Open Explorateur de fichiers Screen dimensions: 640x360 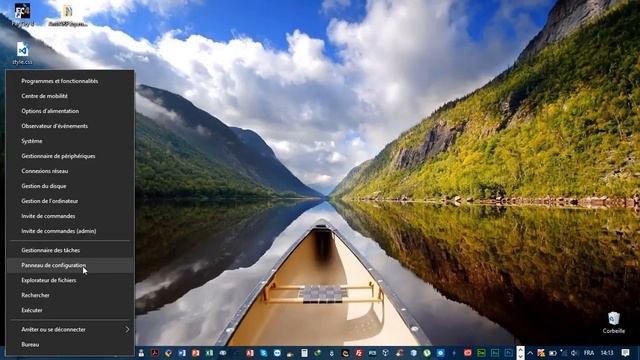tap(70, 280)
